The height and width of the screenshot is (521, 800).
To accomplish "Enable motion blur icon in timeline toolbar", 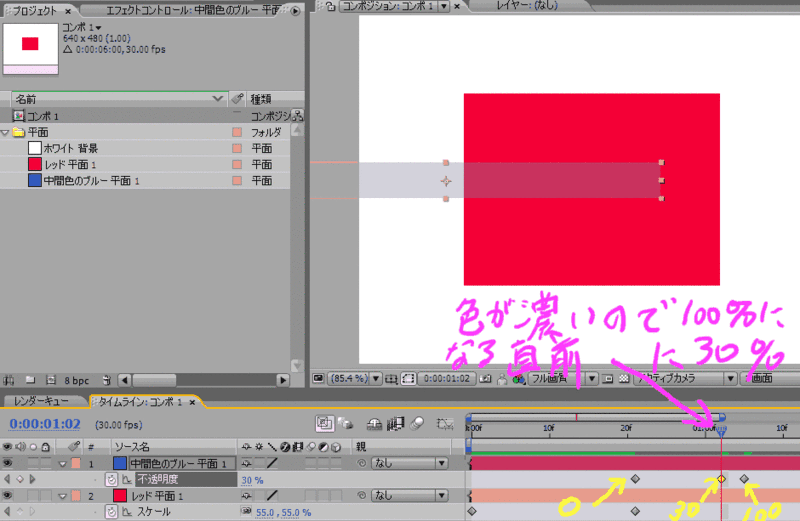I will (x=417, y=424).
